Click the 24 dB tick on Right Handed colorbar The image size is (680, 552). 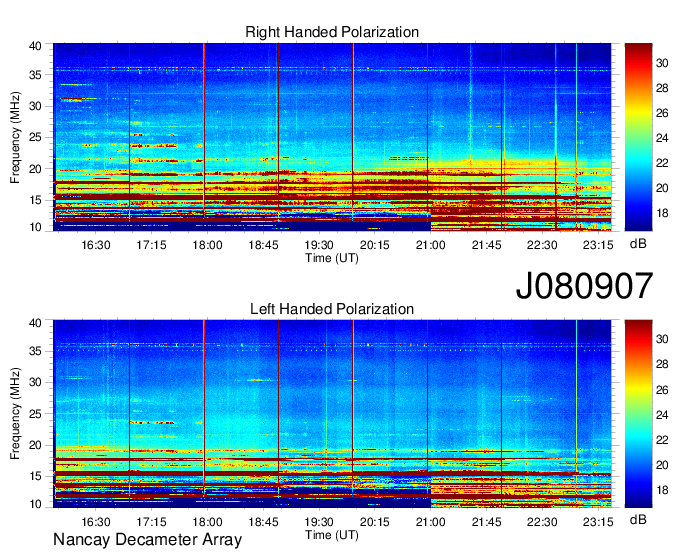click(x=662, y=138)
